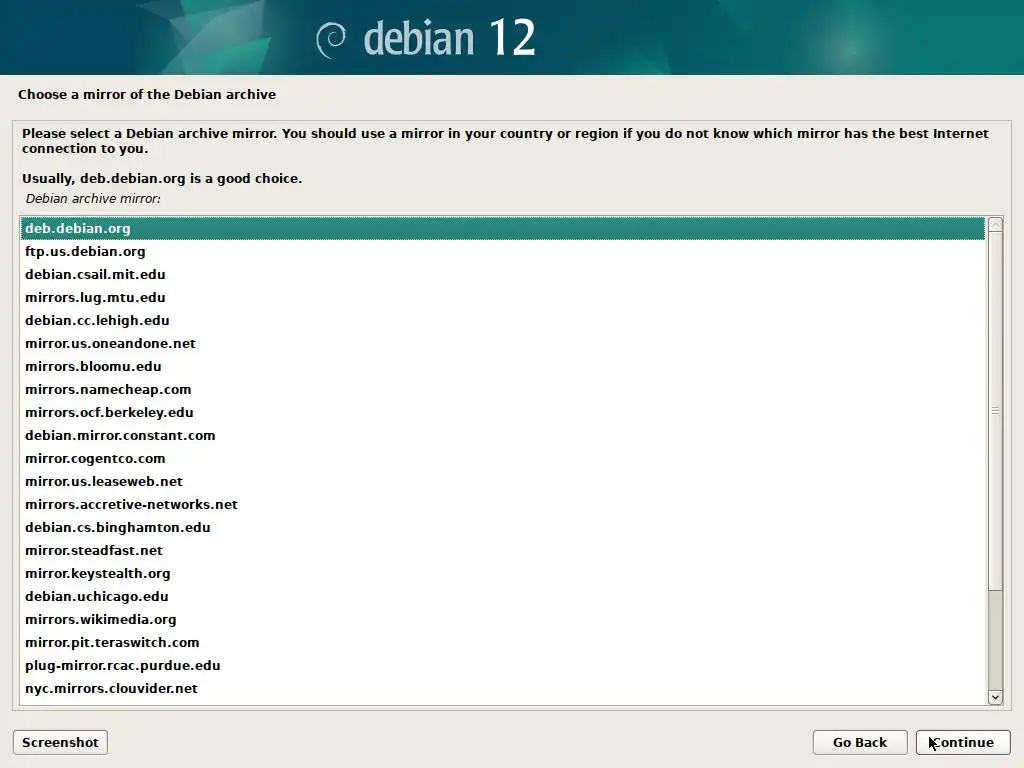Select debian.cs.binghamton.edu mirror
Image resolution: width=1024 pixels, height=768 pixels.
point(502,527)
